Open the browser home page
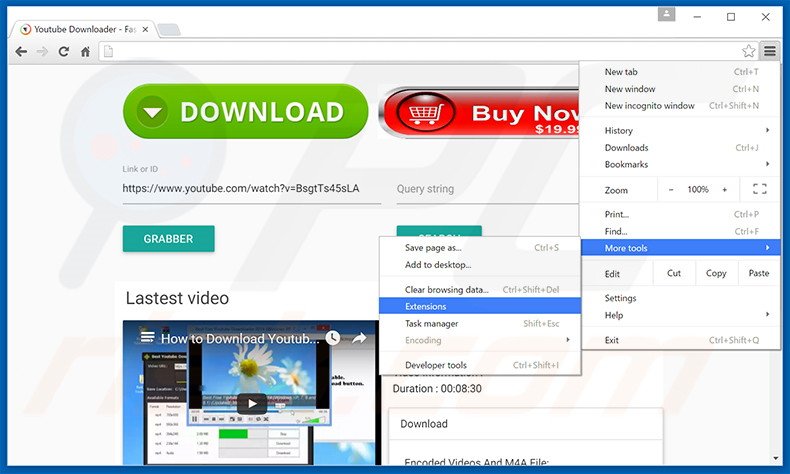The height and width of the screenshot is (474, 790). click(x=85, y=51)
